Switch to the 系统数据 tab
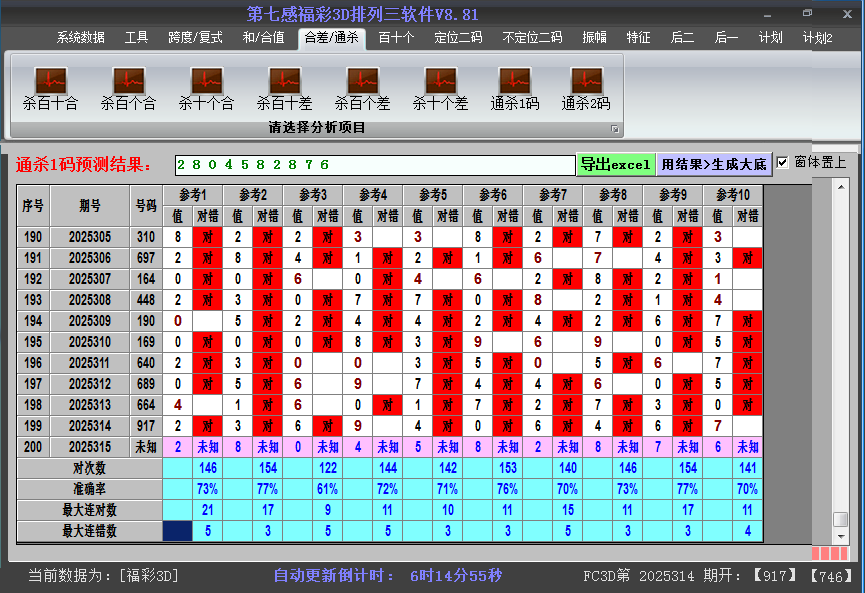The image size is (865, 593). pos(80,38)
